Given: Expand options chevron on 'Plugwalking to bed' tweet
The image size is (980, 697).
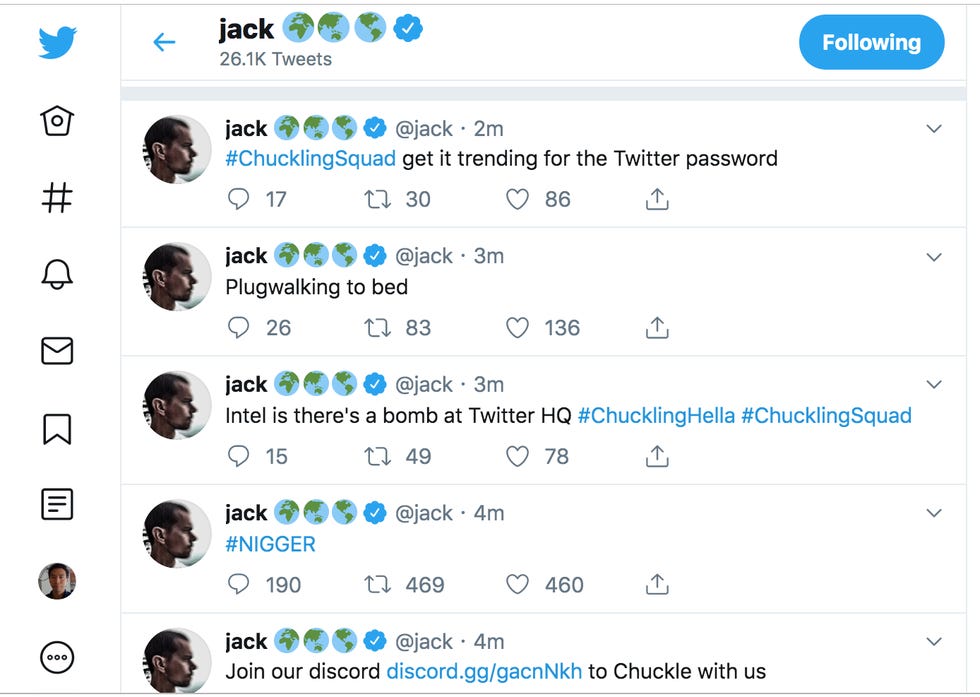Looking at the screenshot, I should pos(934,257).
